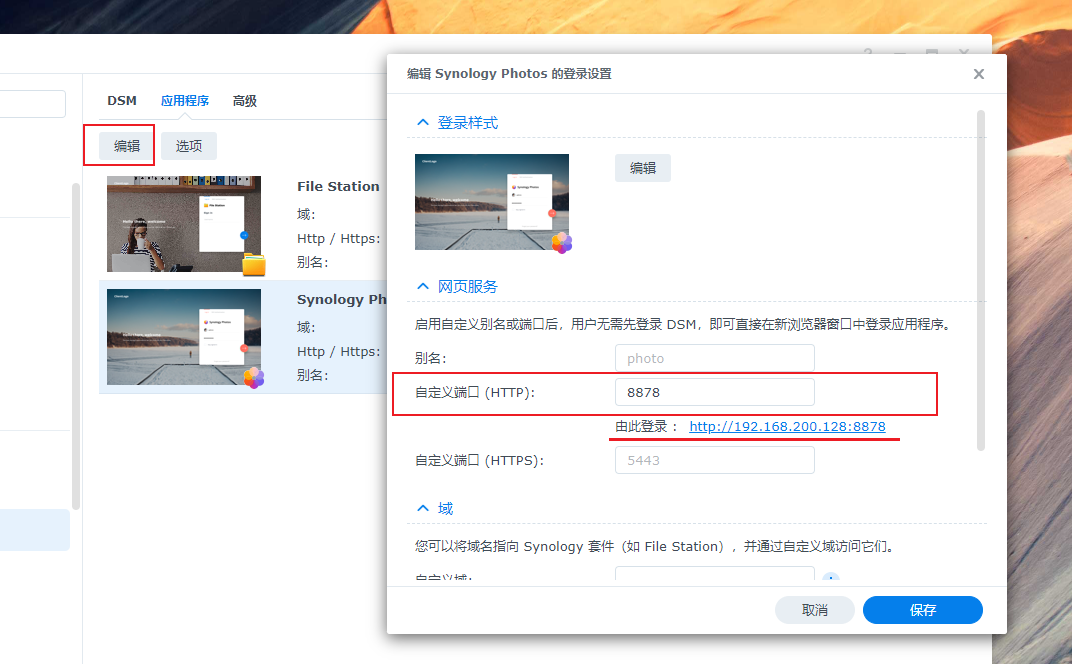1072x664 pixels.
Task: Close the Synology Photos login settings dialog
Action: click(978, 74)
